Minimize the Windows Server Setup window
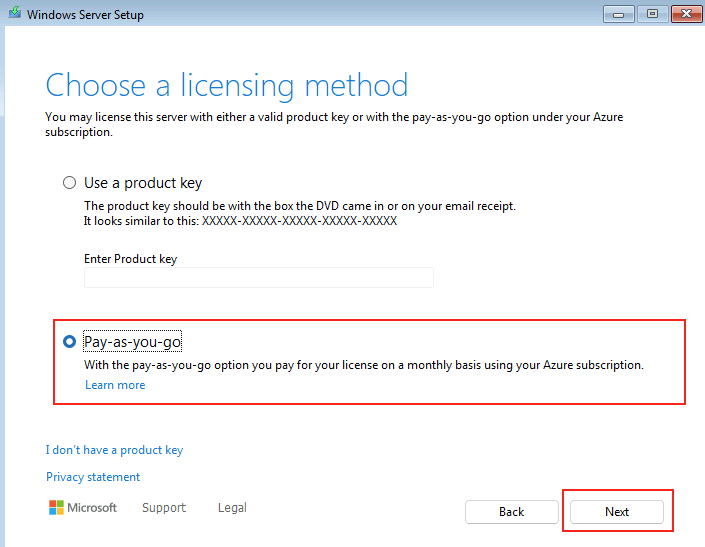 click(619, 14)
